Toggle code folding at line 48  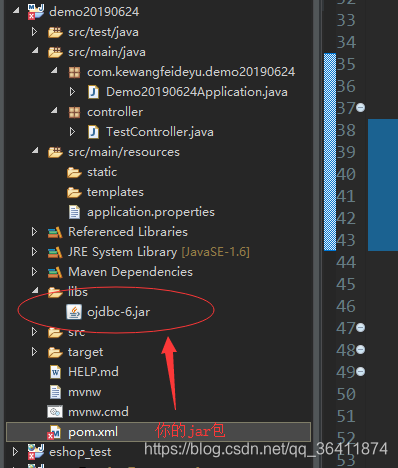point(361,350)
